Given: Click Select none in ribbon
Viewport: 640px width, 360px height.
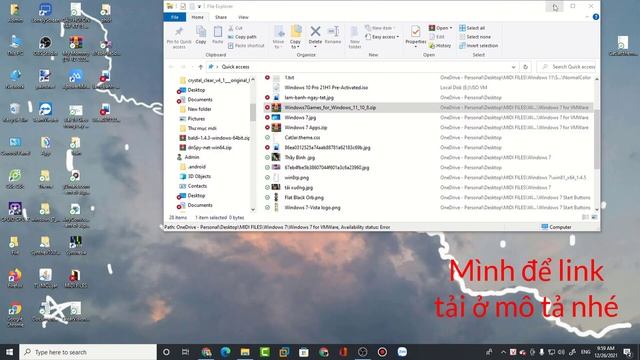Looking at the screenshot, I should point(475,37).
